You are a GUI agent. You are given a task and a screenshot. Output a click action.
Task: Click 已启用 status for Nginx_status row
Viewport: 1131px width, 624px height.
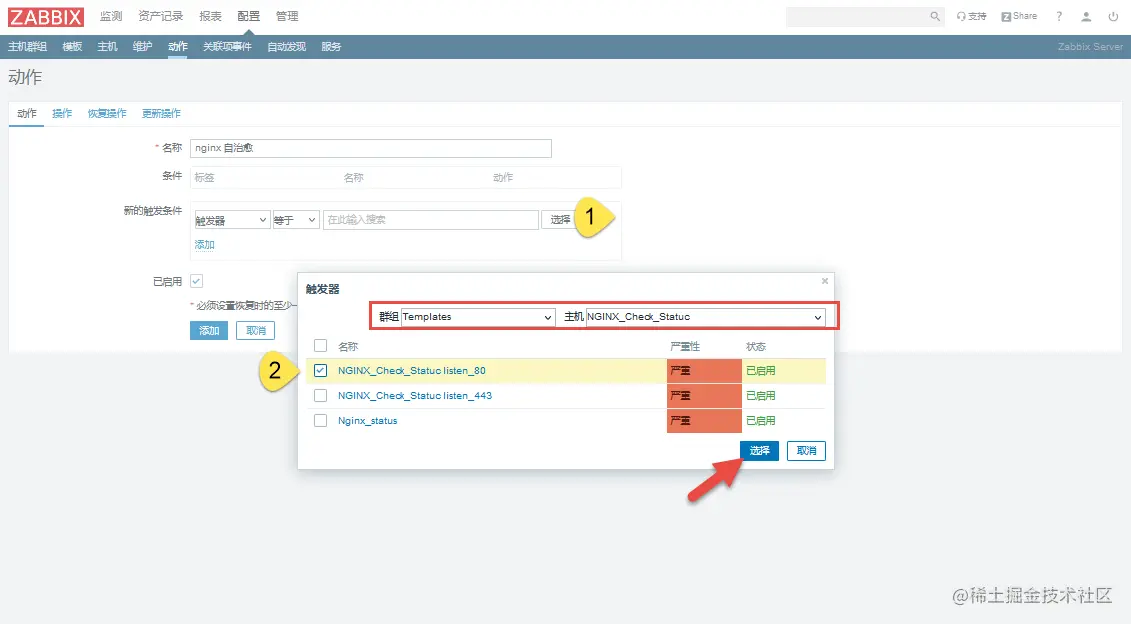[x=761, y=421]
